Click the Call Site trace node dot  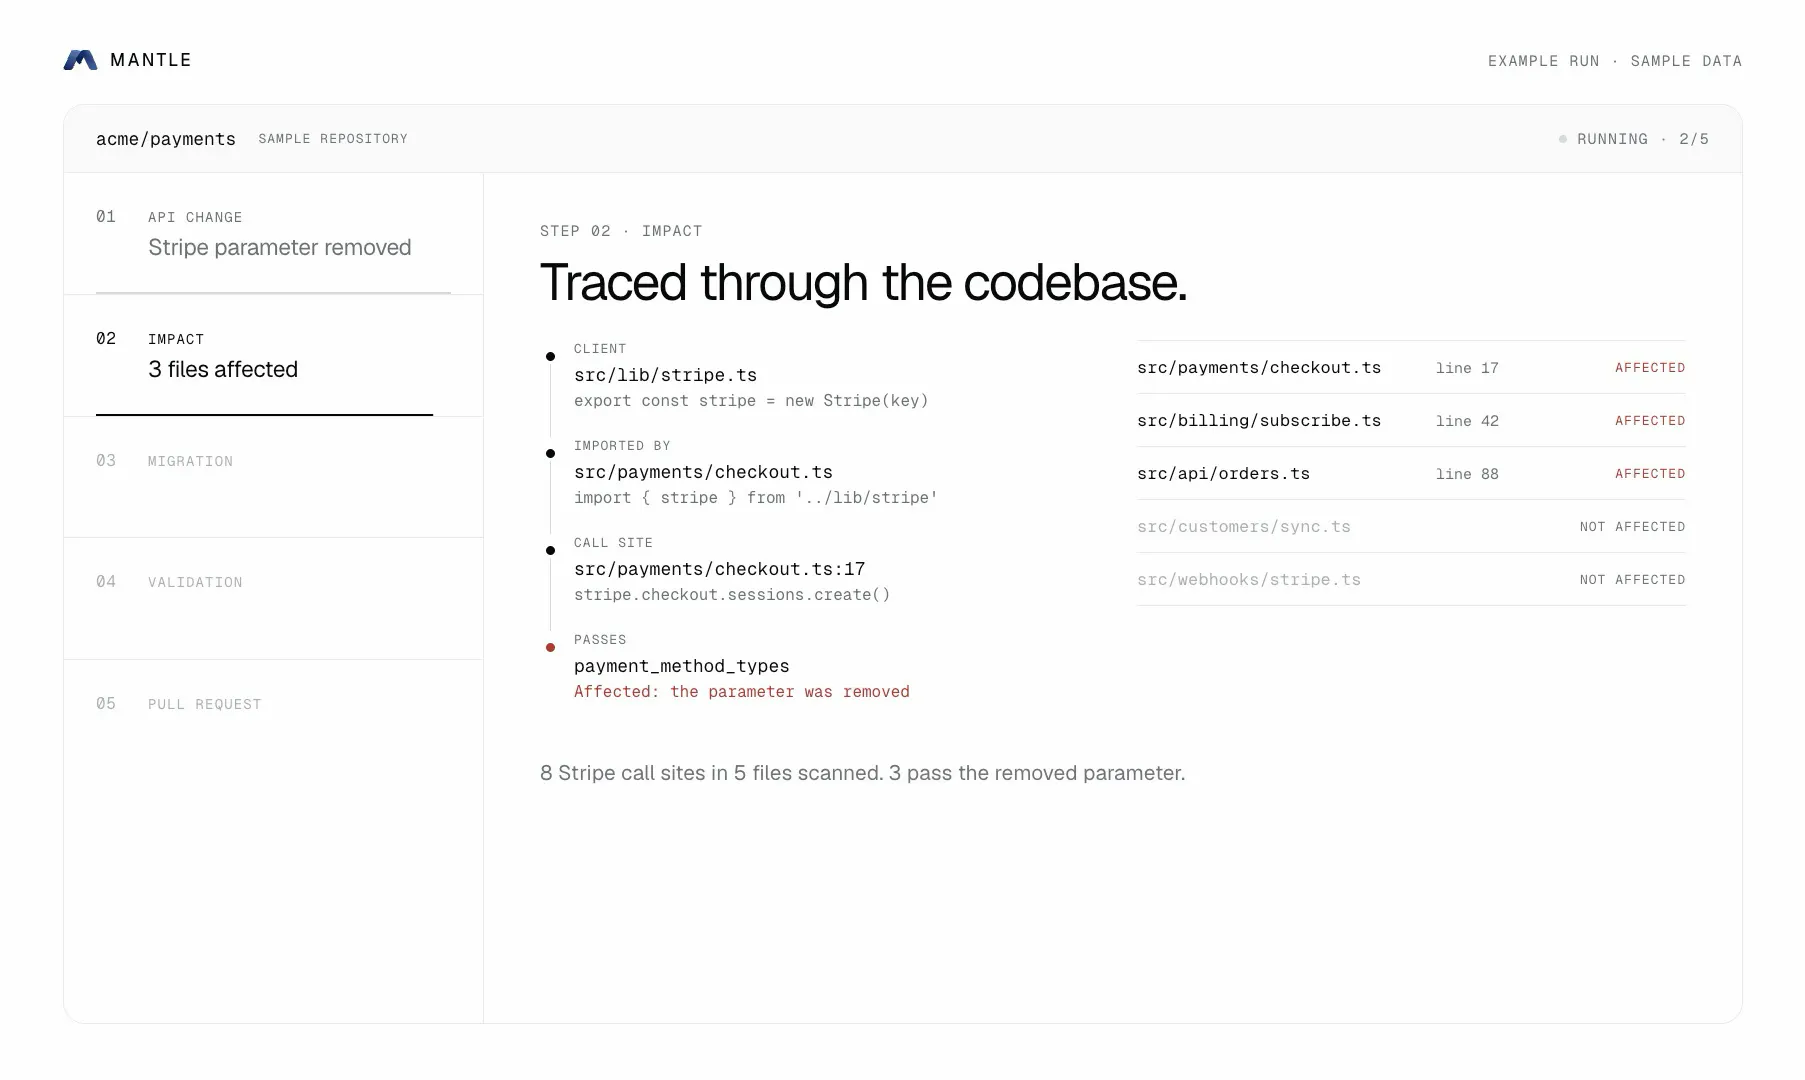tap(550, 551)
